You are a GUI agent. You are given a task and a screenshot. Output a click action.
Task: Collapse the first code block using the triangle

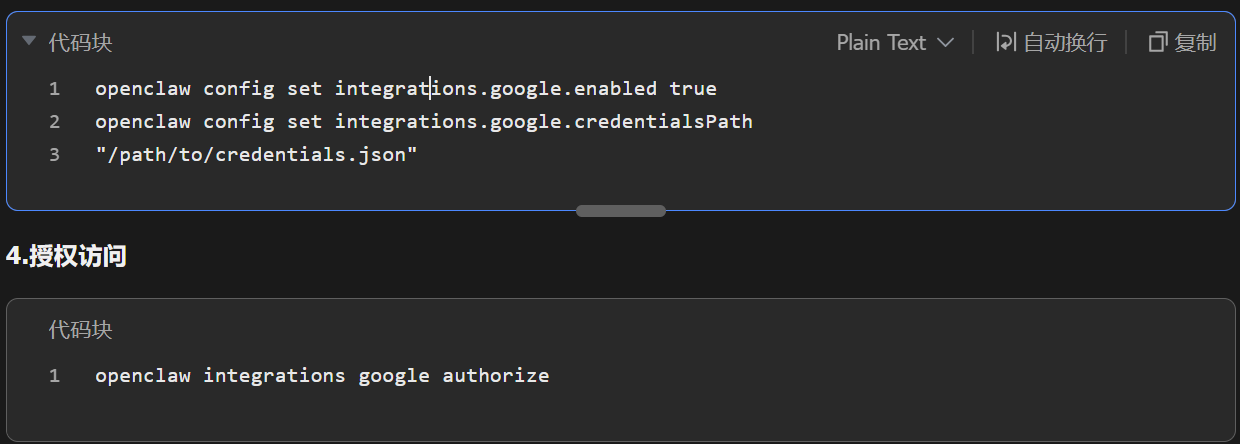(29, 41)
